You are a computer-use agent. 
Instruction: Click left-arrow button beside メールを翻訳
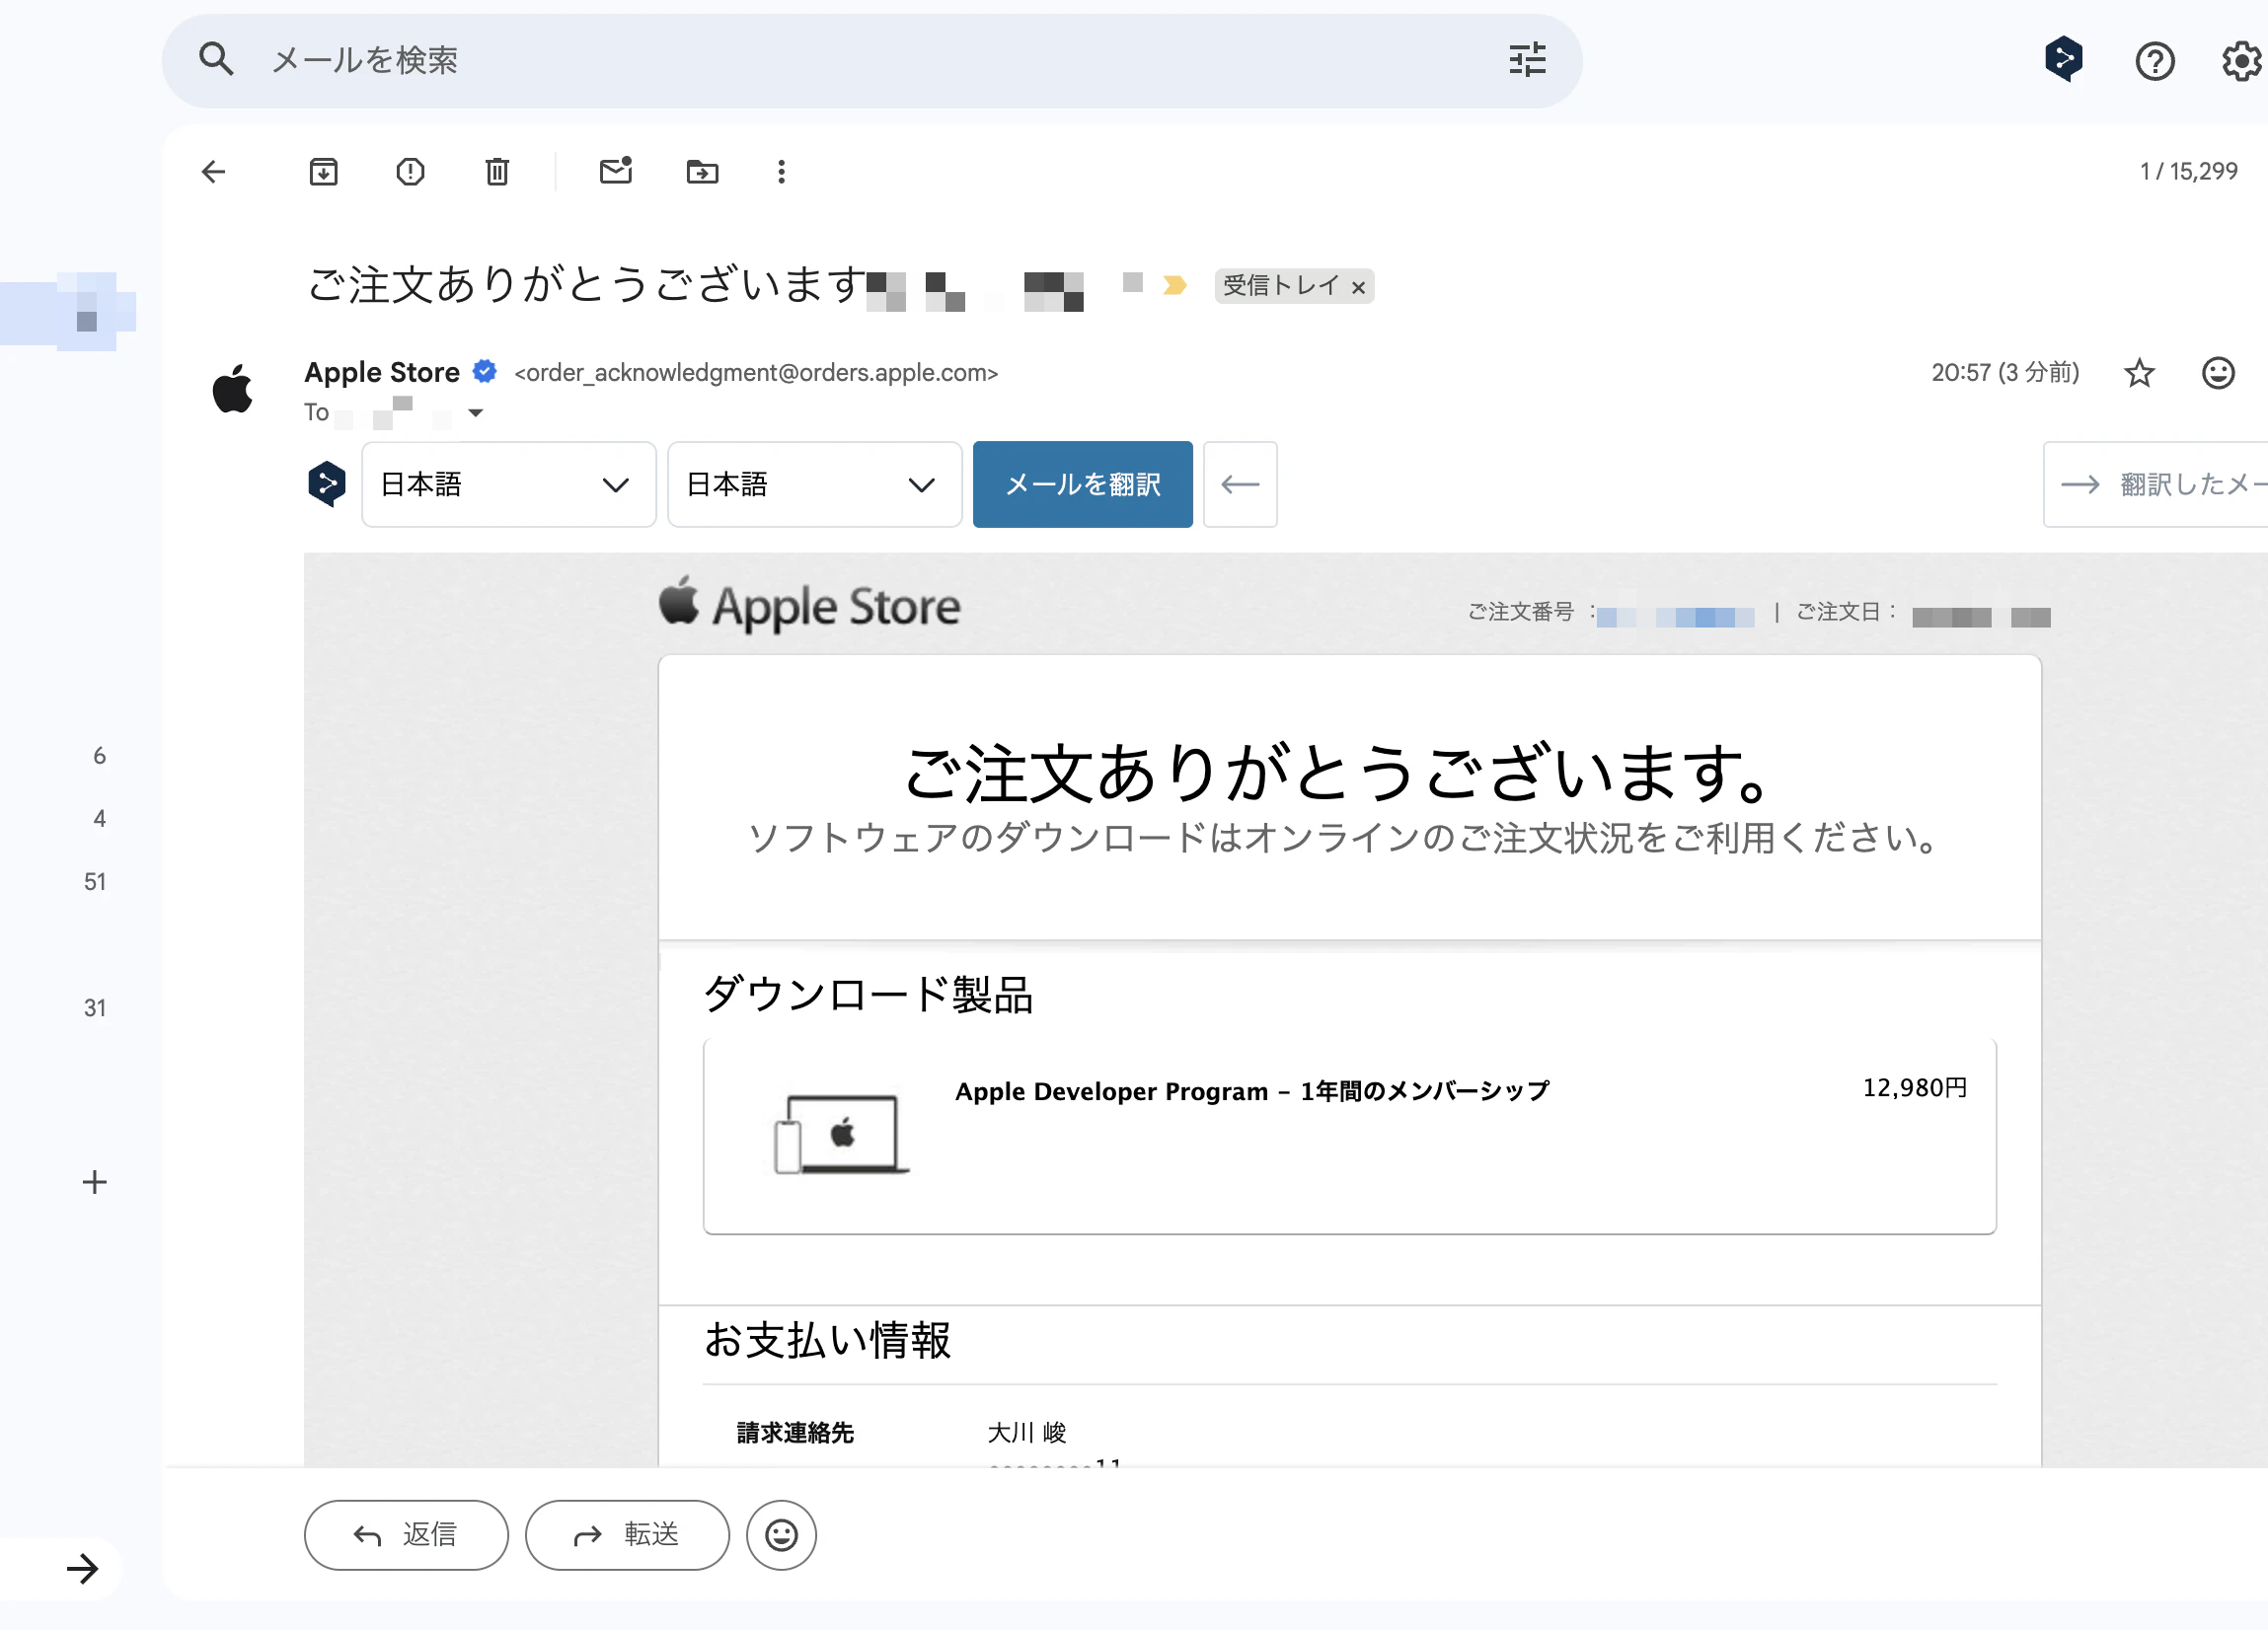pos(1240,484)
